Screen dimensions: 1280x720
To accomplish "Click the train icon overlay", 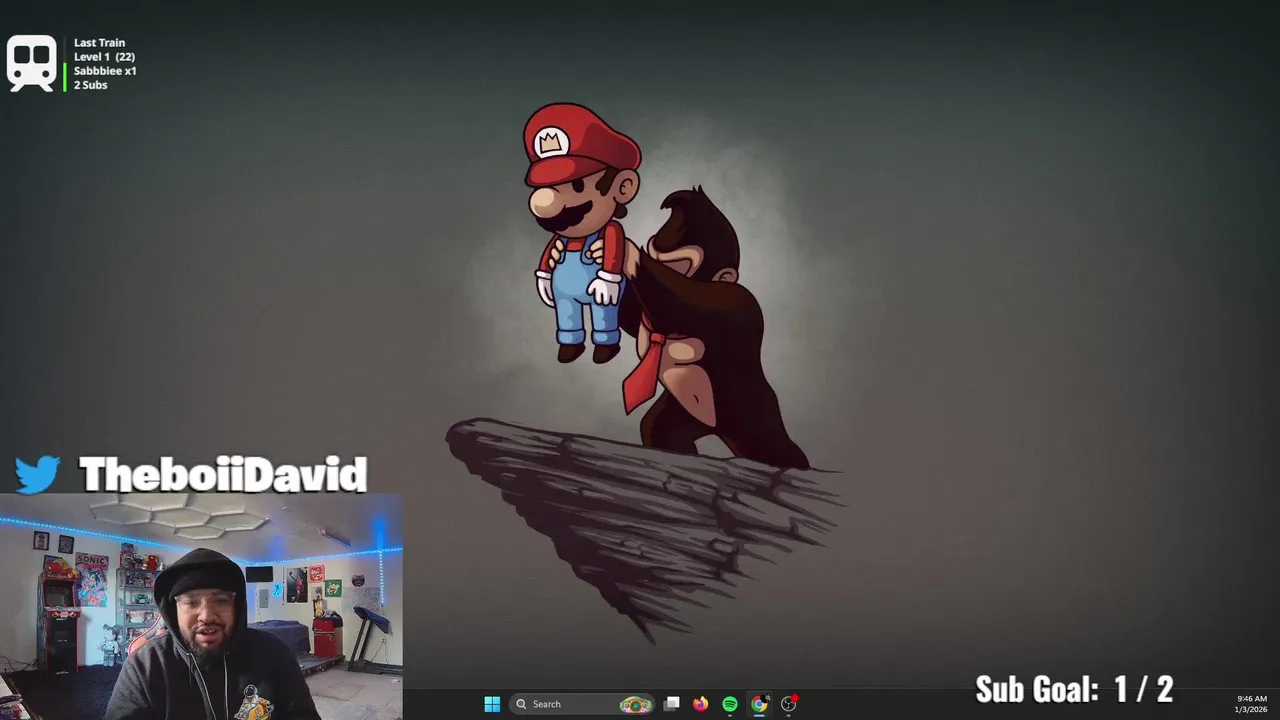I will (x=31, y=64).
